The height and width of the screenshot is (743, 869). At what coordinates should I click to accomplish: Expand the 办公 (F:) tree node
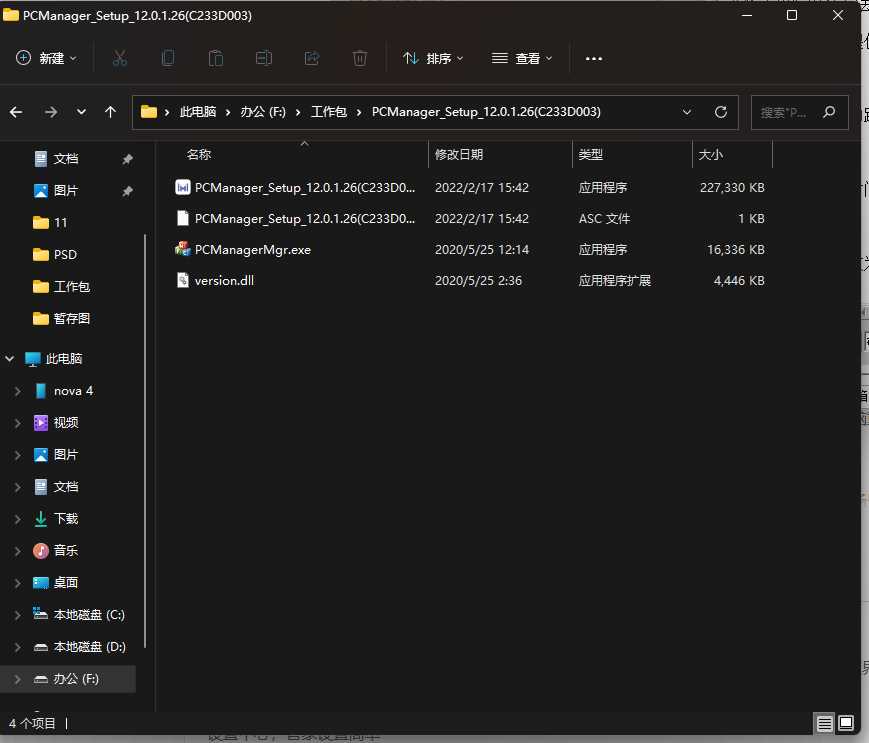[17, 679]
